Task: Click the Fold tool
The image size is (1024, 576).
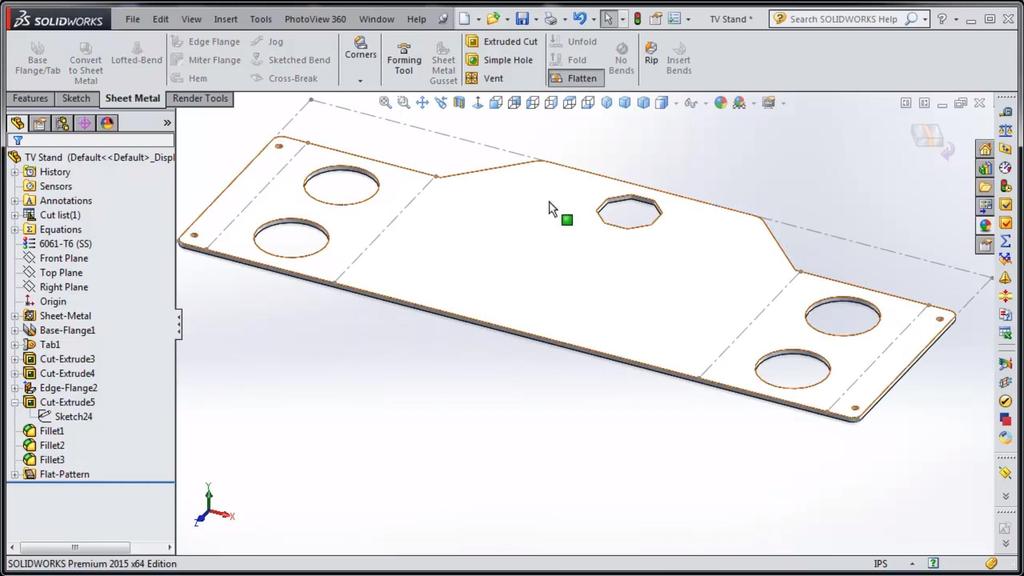Action: point(568,59)
